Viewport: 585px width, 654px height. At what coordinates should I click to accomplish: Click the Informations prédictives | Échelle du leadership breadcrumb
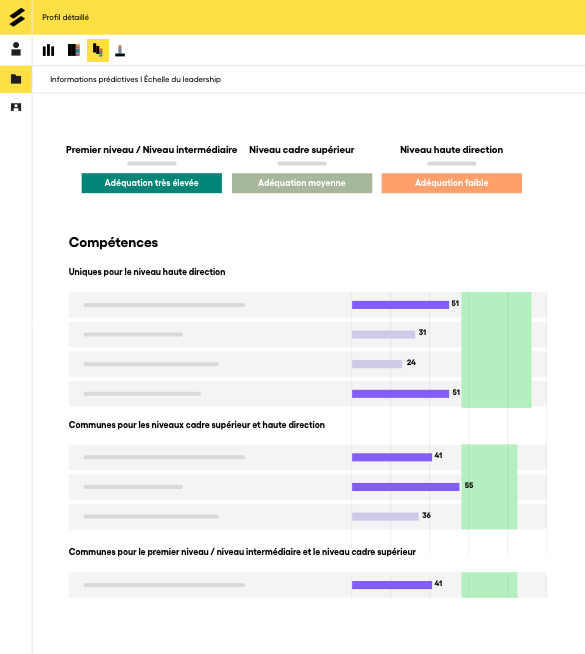coord(136,79)
